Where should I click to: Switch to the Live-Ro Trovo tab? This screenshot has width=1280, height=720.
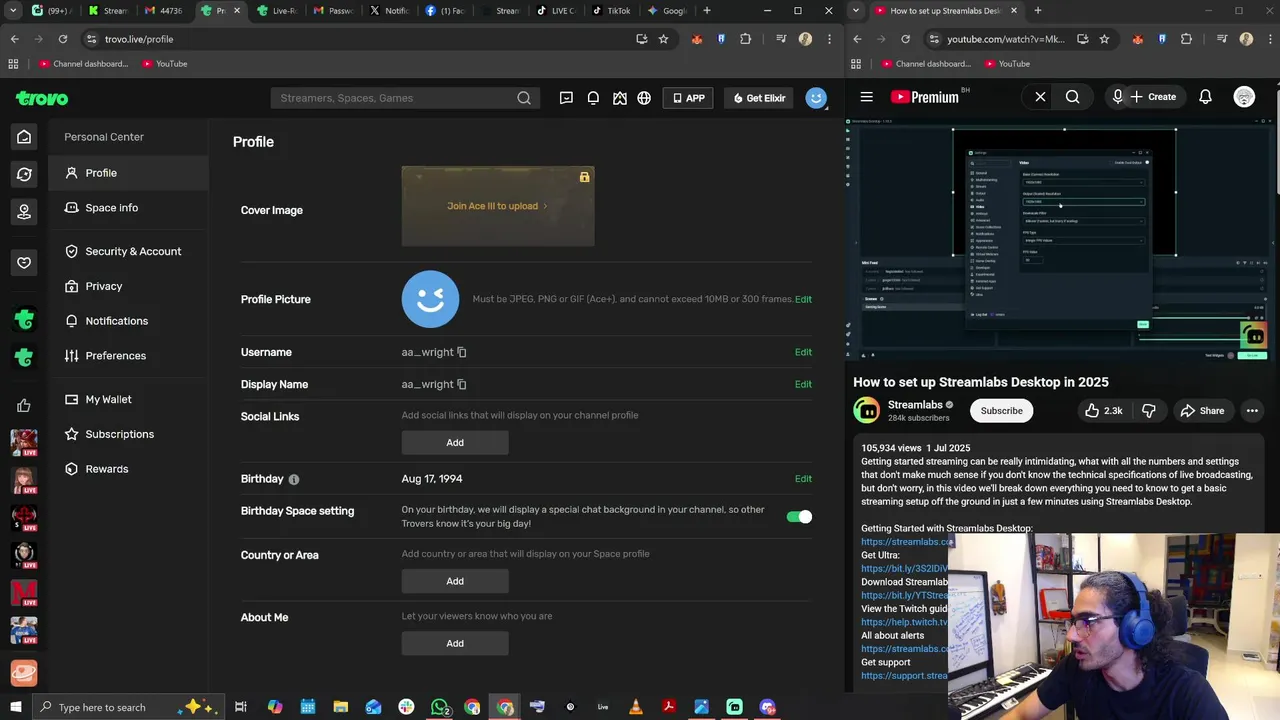[x=277, y=11]
